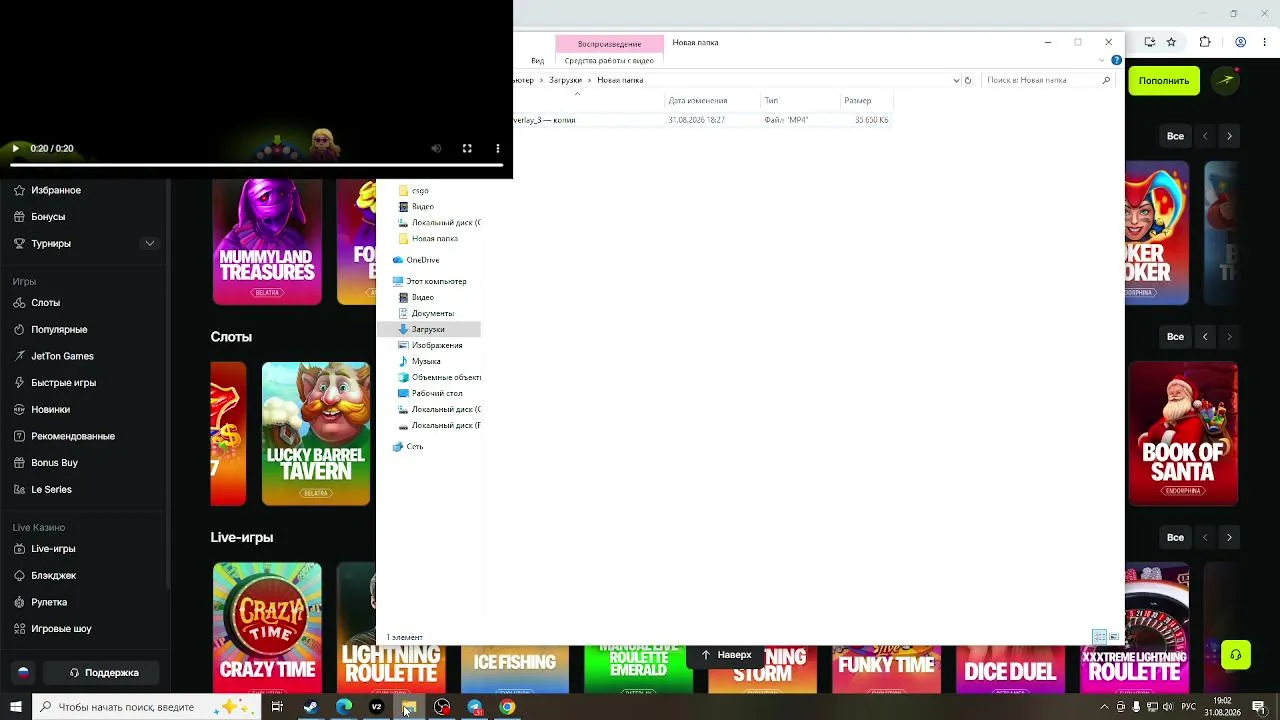Click the Bonus Buy icon in the sidebar
This screenshot has width=1280, height=720.
20,463
